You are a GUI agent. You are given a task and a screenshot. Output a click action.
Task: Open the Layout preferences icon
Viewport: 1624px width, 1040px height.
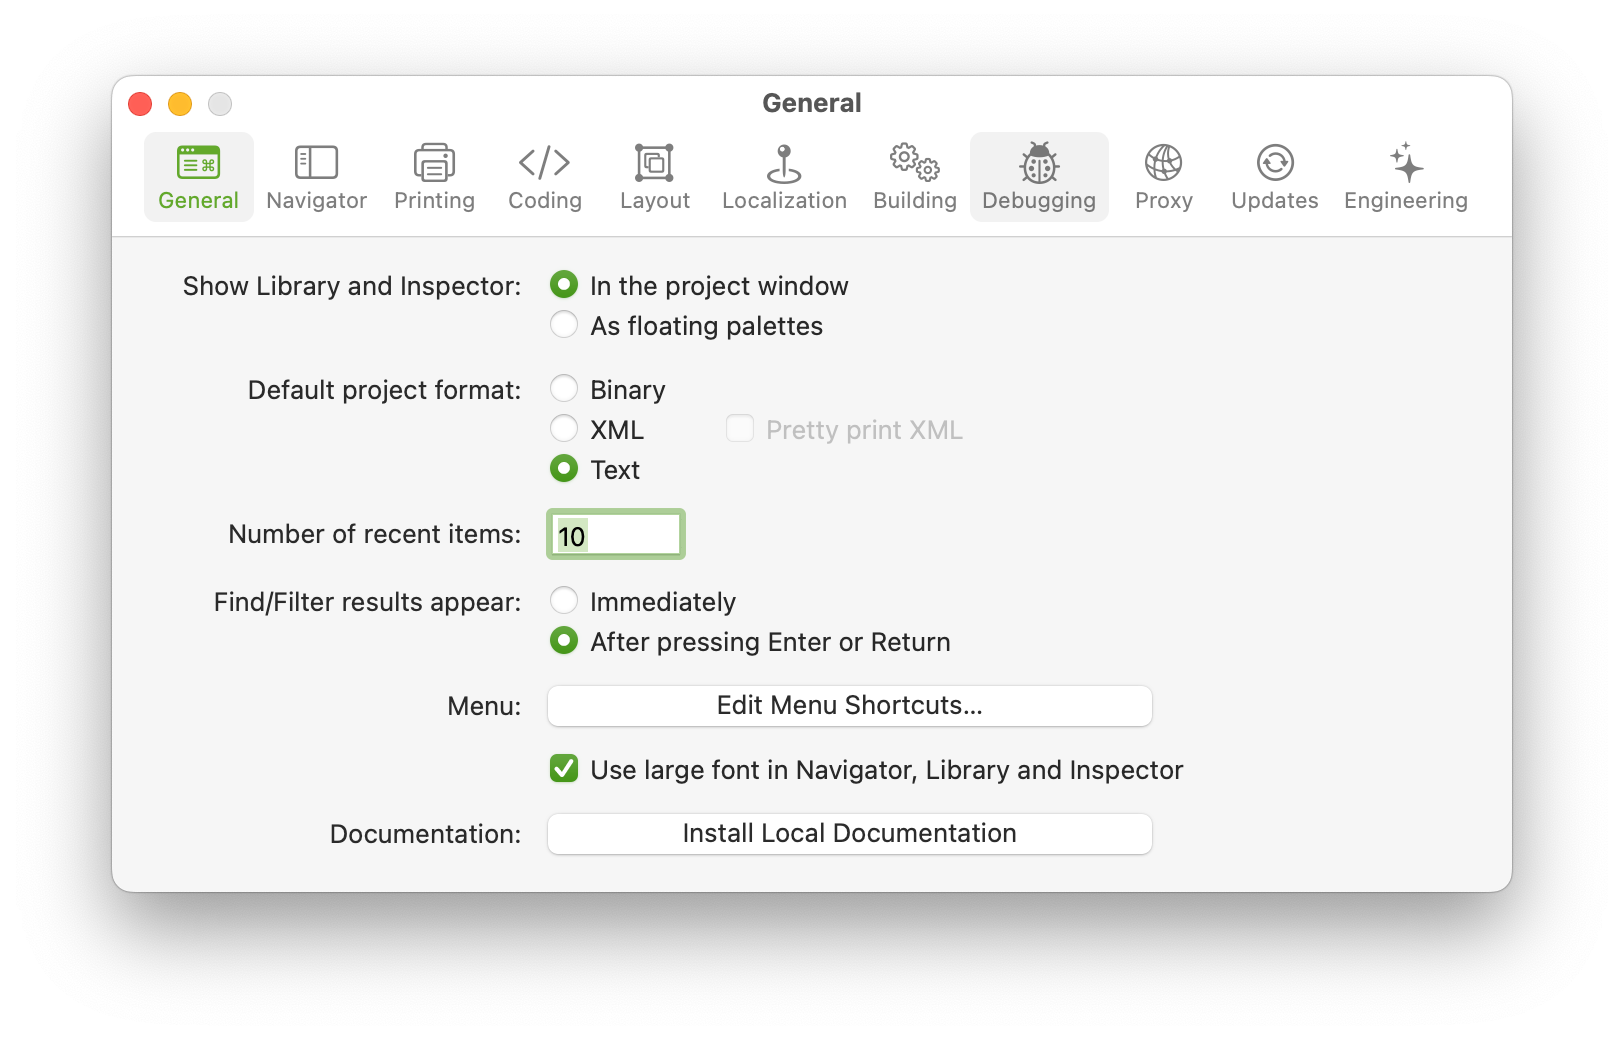tap(654, 162)
